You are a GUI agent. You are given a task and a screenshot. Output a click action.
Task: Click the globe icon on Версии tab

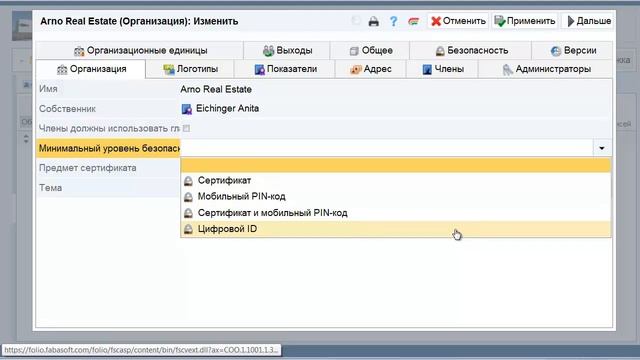(556, 51)
